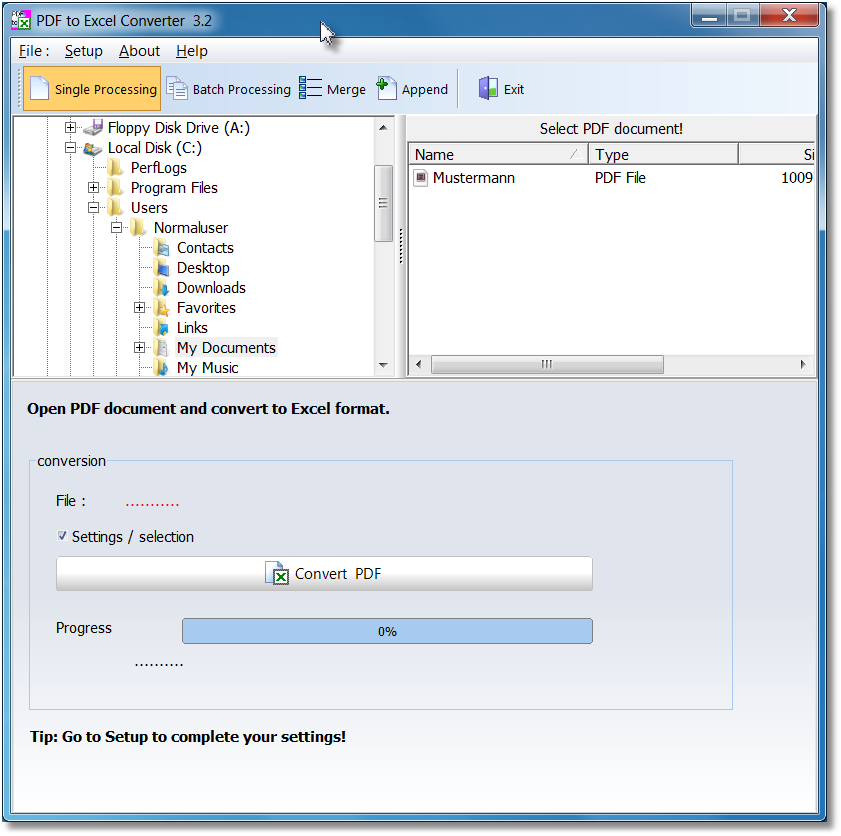Click the Users folder icon
Screen dimensions: 841x836
[x=115, y=208]
